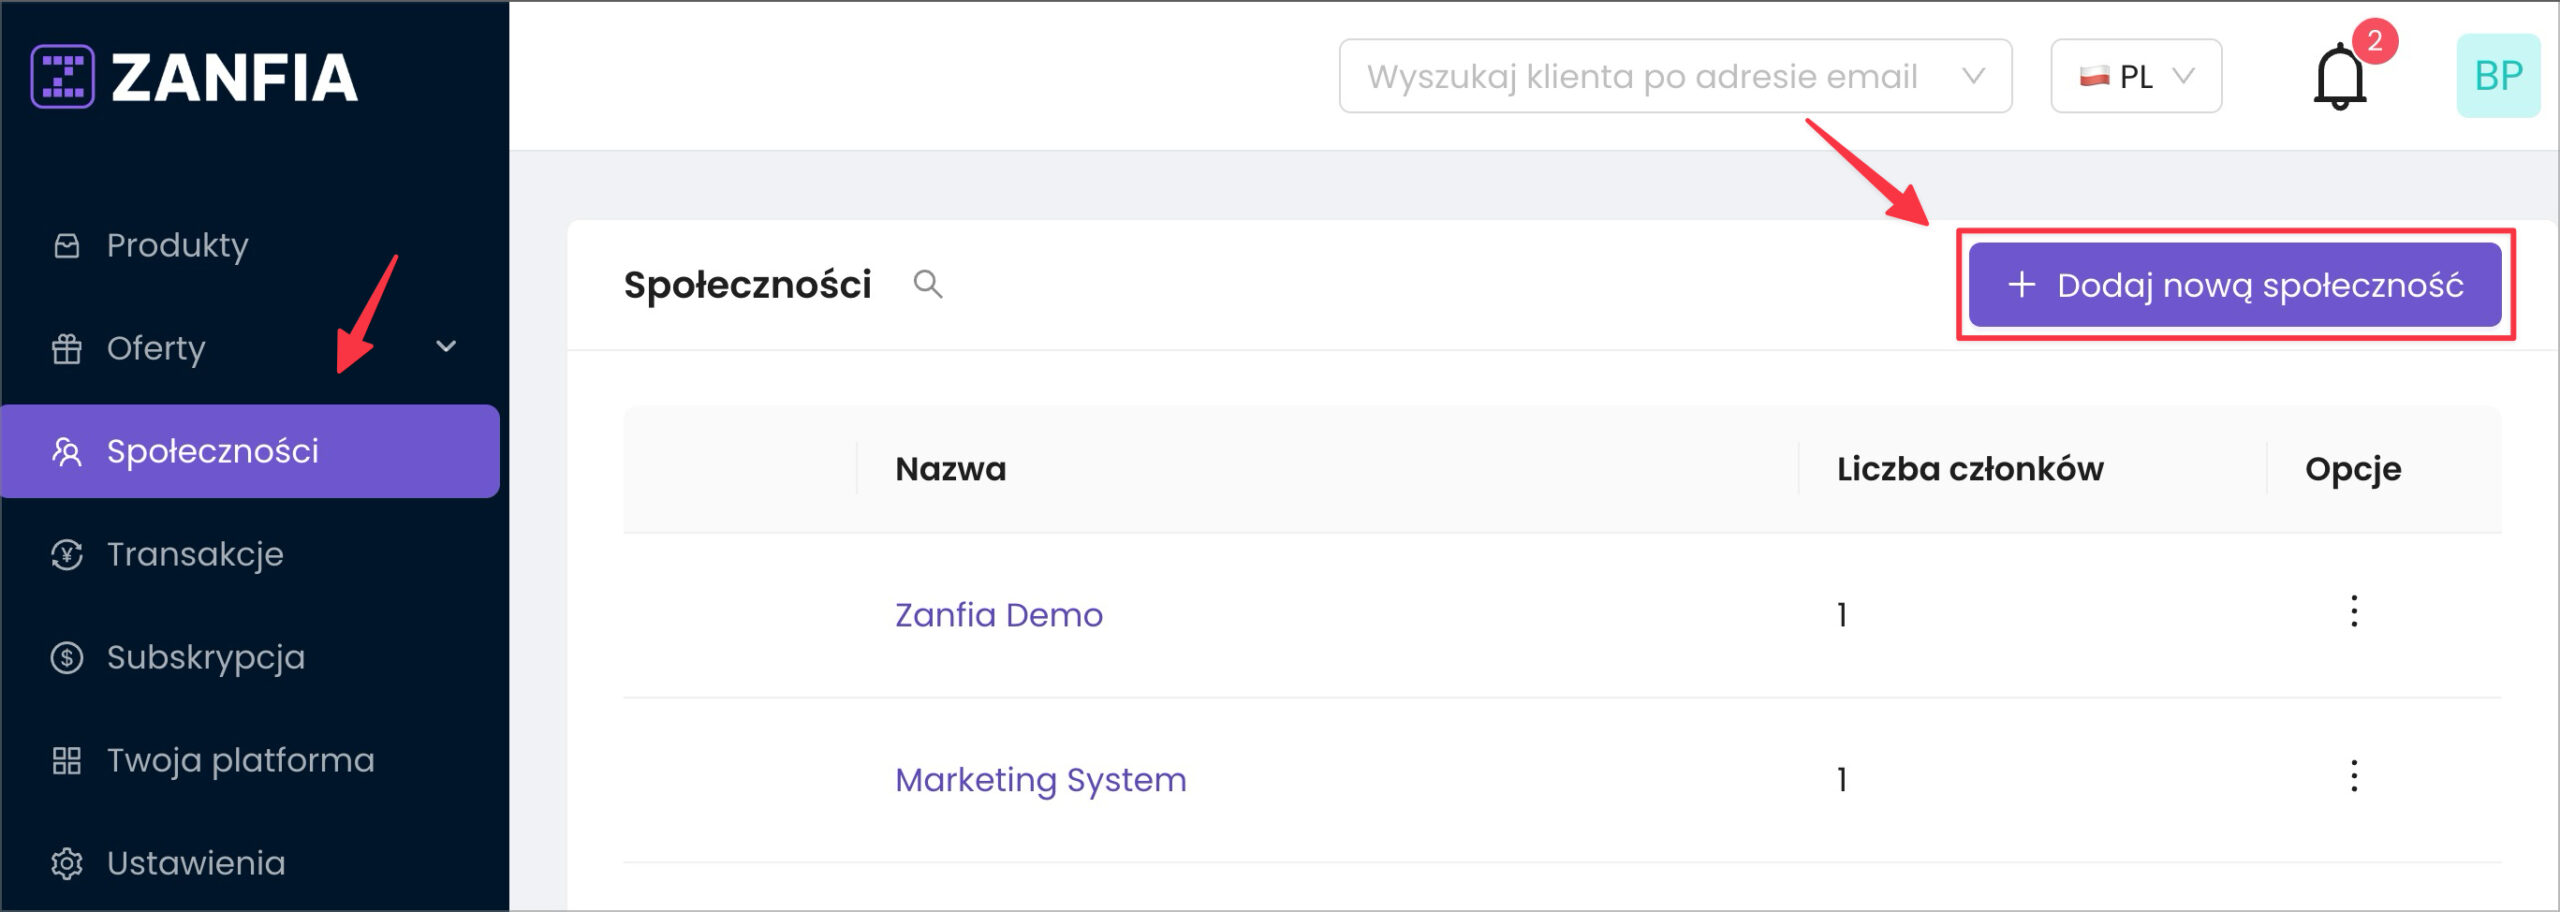Expand the Oferty submenu chevron
The height and width of the screenshot is (912, 2560).
pos(446,347)
